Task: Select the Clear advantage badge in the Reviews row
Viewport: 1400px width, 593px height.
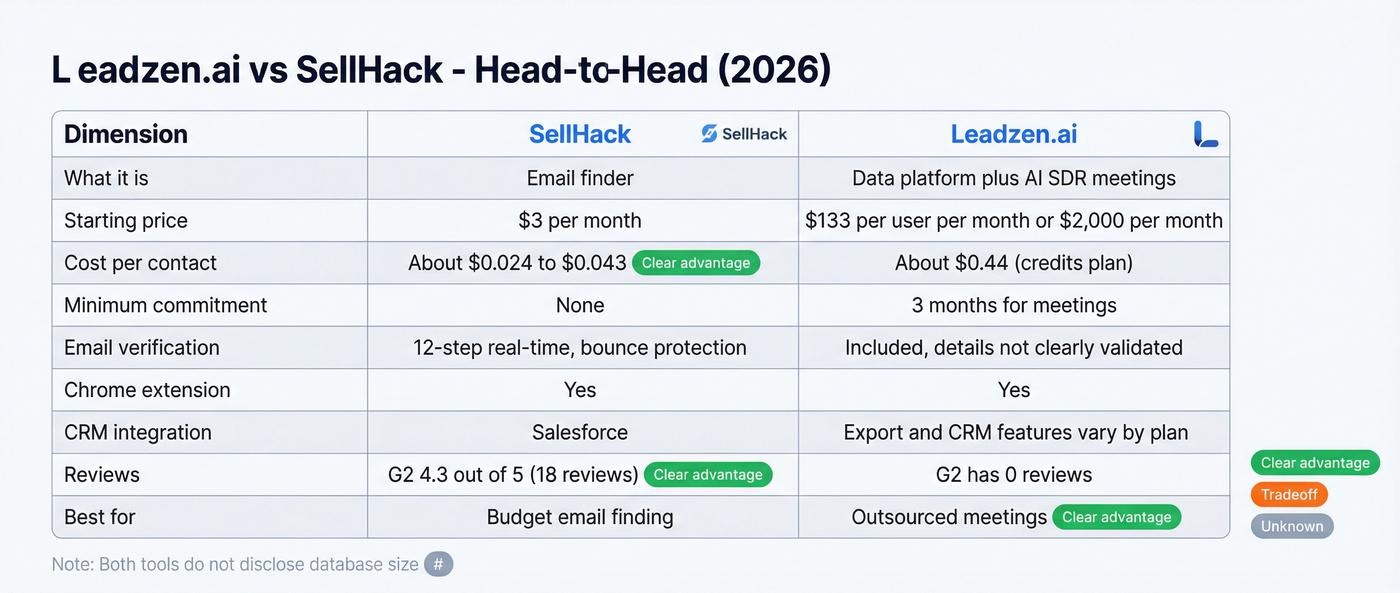Action: 708,475
